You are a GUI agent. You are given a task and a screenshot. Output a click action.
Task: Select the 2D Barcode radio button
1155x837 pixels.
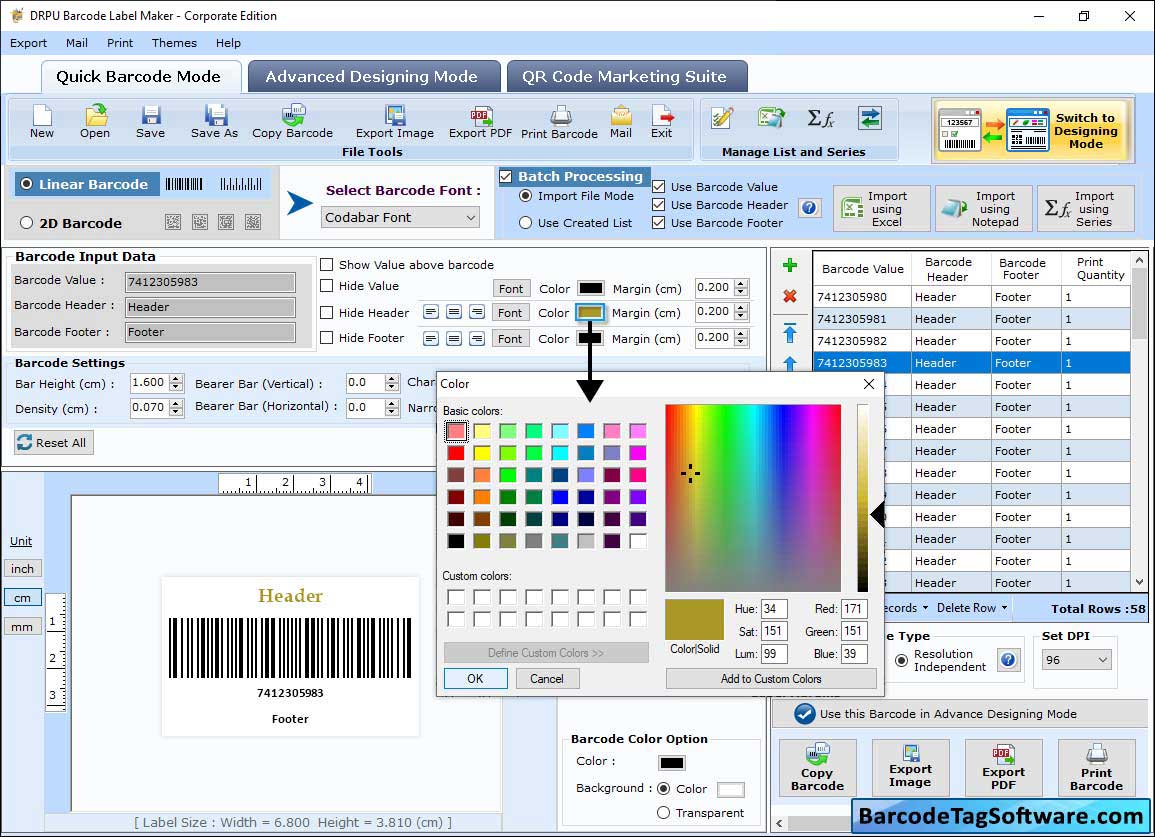click(x=27, y=223)
